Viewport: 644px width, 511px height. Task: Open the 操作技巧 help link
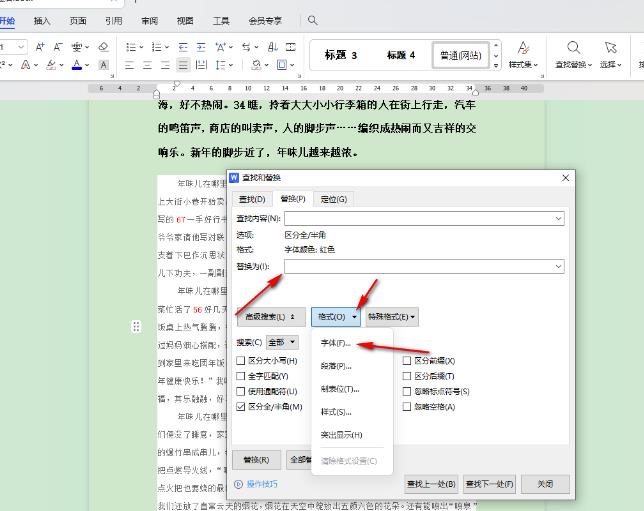[x=262, y=484]
